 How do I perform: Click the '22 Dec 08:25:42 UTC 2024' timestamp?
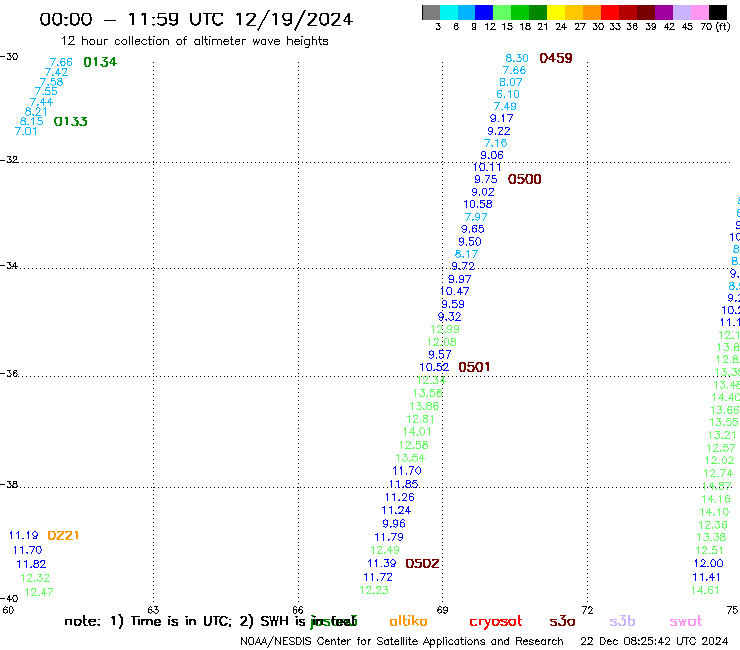point(654,642)
